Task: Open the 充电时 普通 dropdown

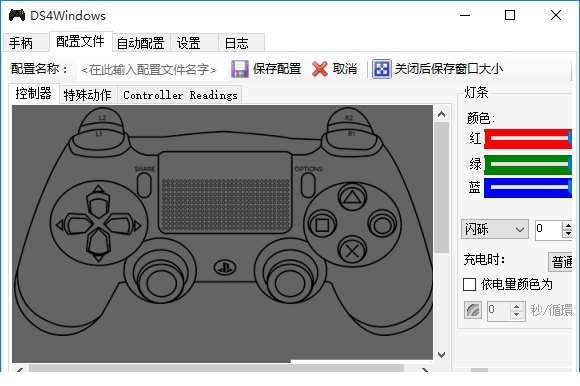Action: [560, 262]
